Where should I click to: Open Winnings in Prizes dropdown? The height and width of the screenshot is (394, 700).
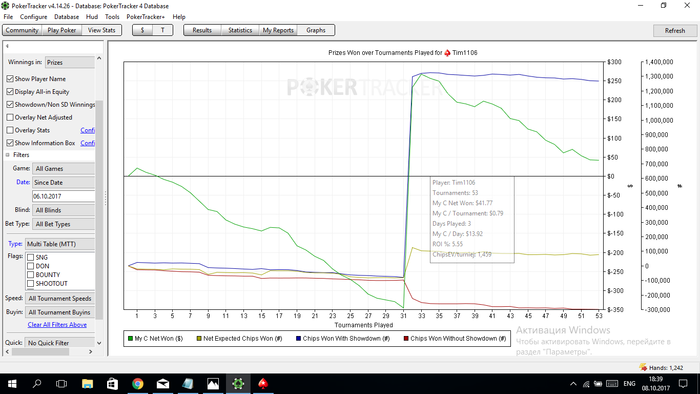coord(70,62)
